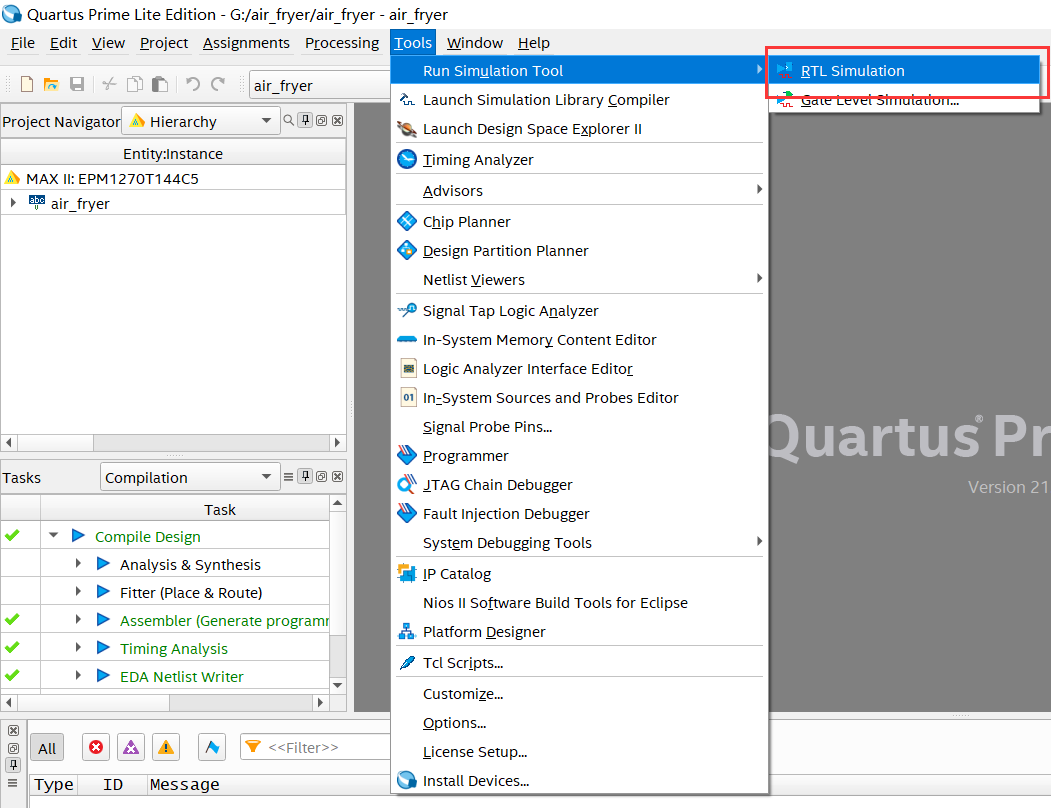Filter messages by error red icon
The image size is (1051, 808).
(x=96, y=747)
